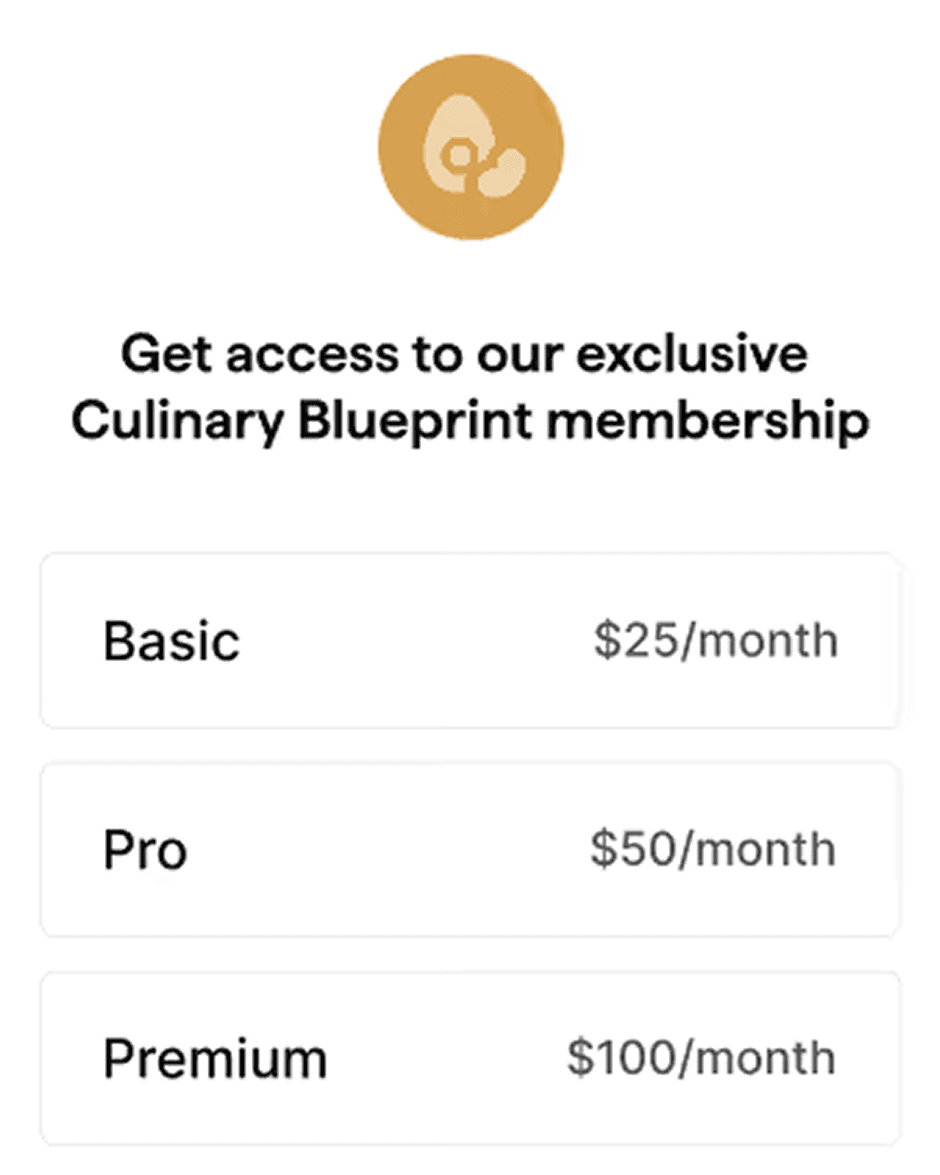The width and height of the screenshot is (940, 1175).
Task: Click the $50/month price text
Action: coord(713,850)
